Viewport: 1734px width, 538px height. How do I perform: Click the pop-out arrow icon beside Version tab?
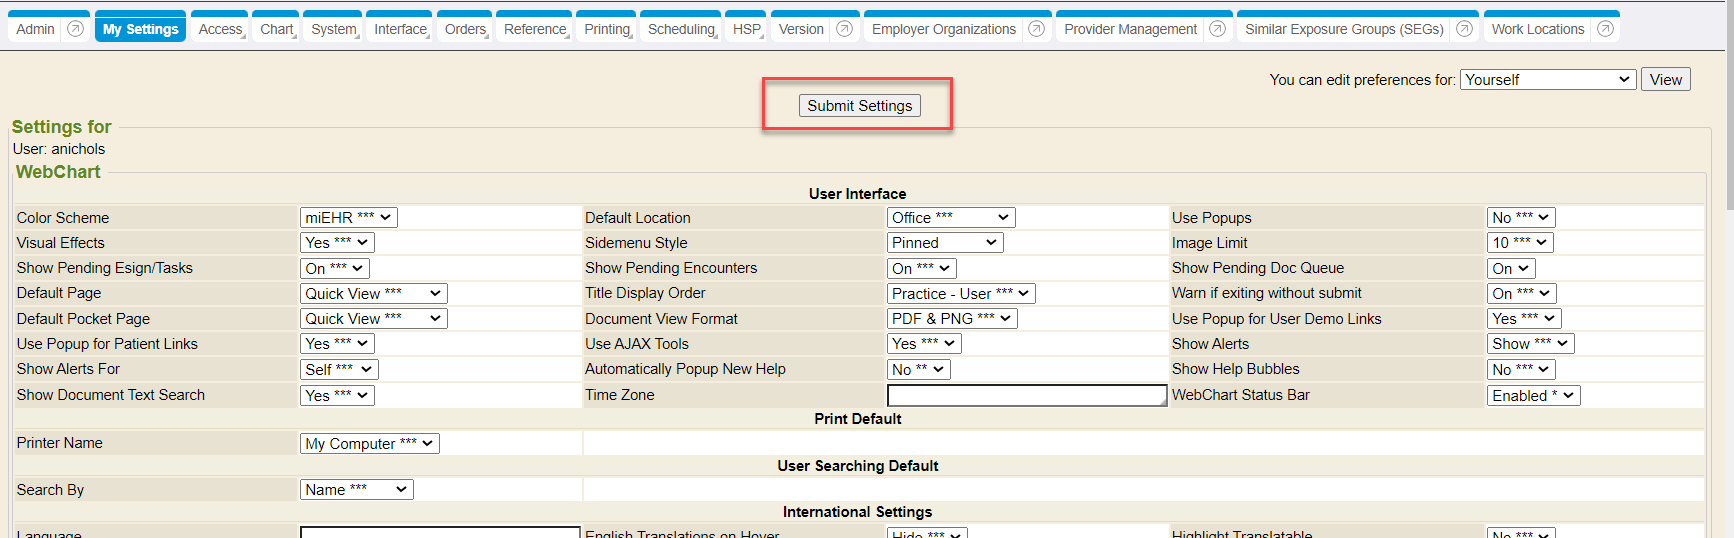coord(844,29)
